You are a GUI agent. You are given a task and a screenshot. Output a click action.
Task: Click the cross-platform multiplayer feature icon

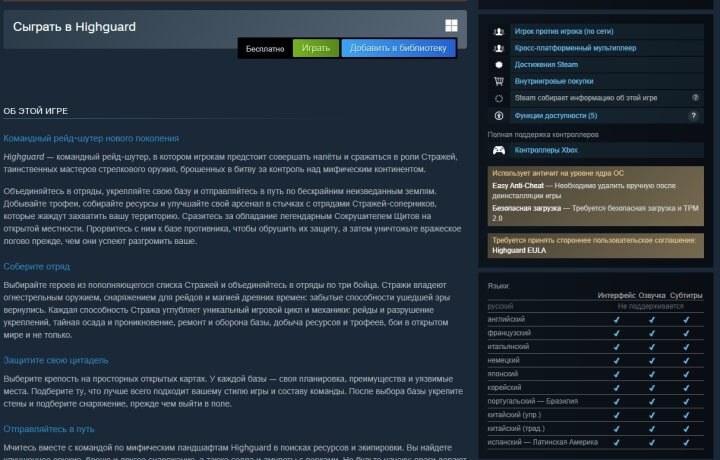499,48
